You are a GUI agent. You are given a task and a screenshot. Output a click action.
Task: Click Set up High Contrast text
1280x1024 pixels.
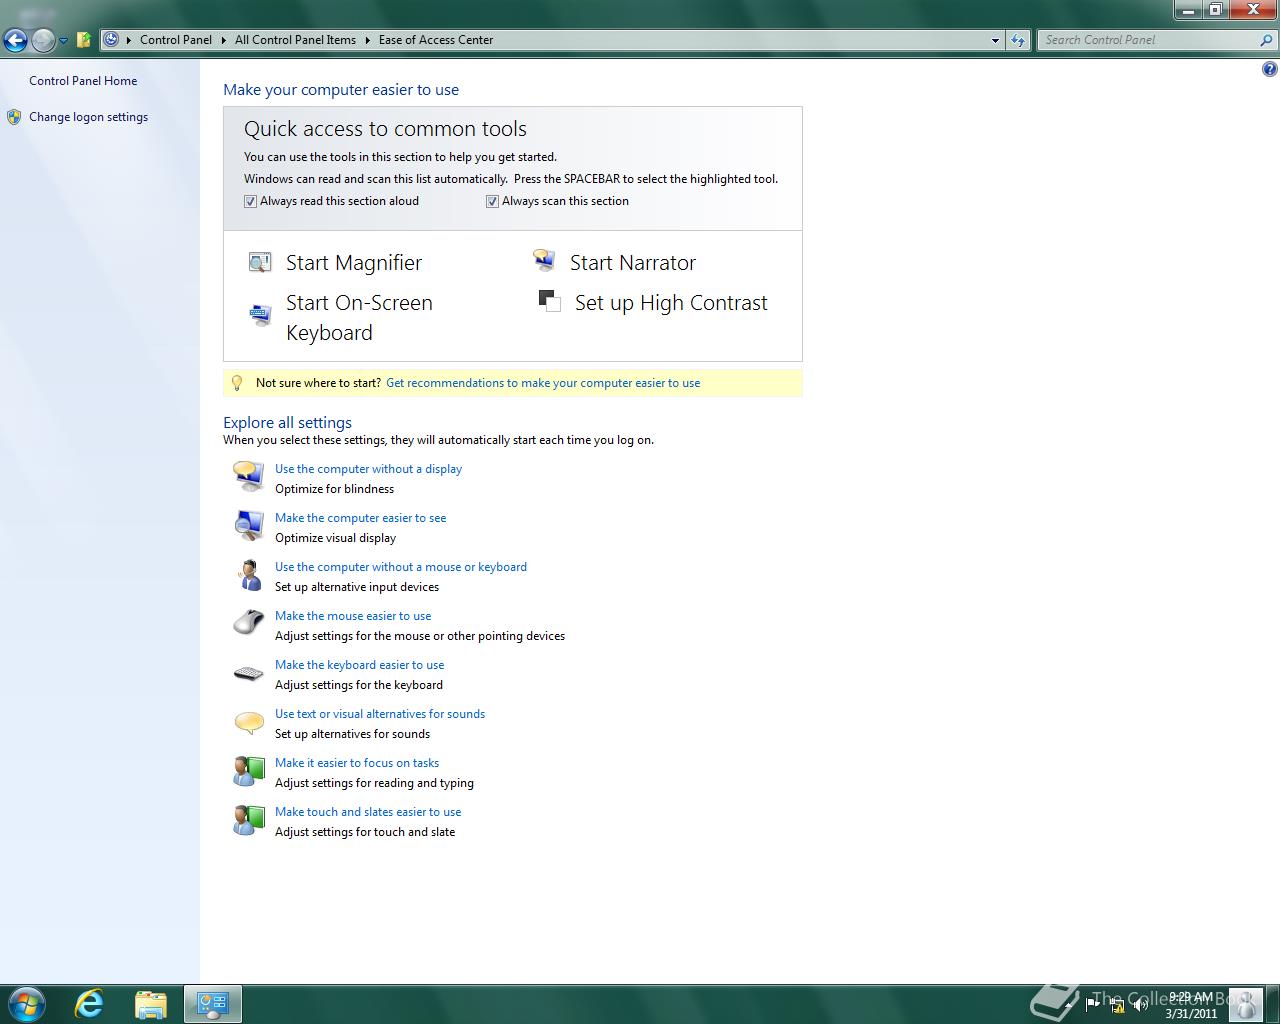(671, 302)
